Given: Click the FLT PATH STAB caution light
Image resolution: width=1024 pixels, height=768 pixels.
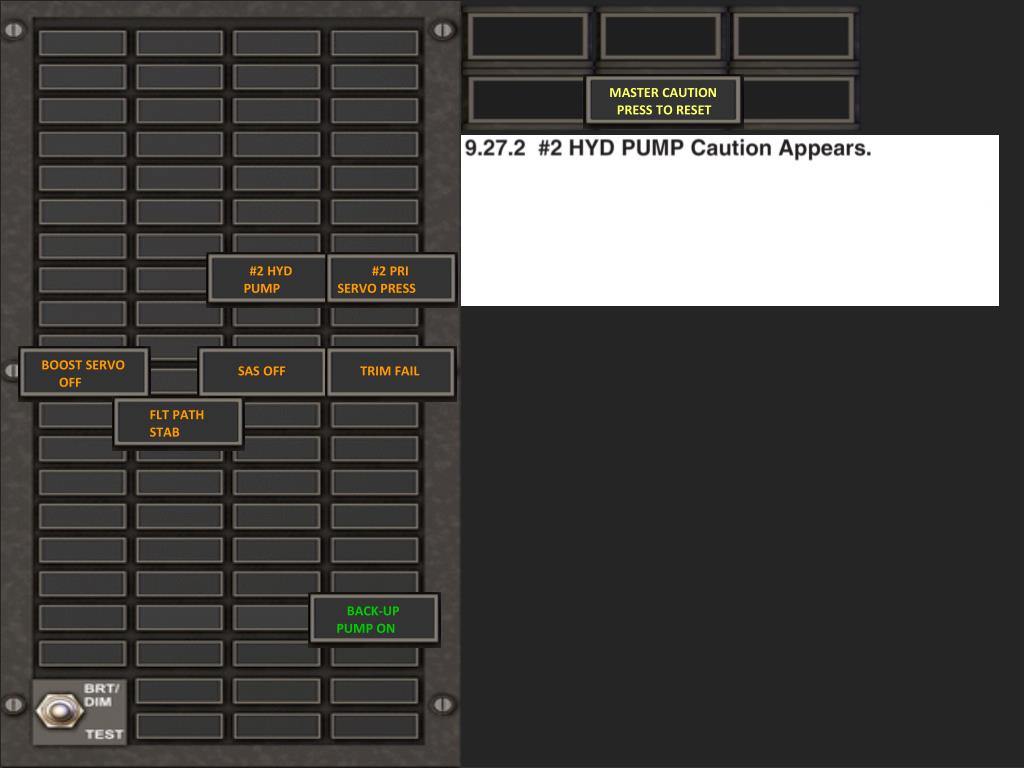Looking at the screenshot, I should click(178, 423).
